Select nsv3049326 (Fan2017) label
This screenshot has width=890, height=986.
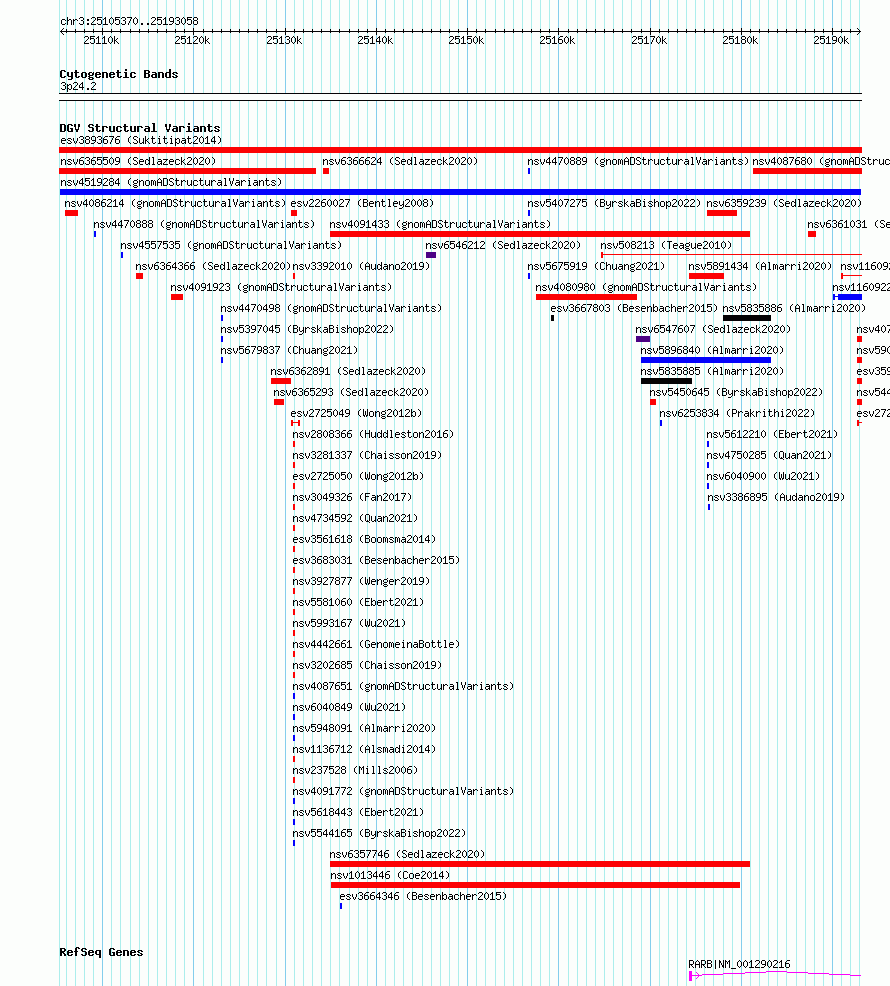tap(352, 497)
